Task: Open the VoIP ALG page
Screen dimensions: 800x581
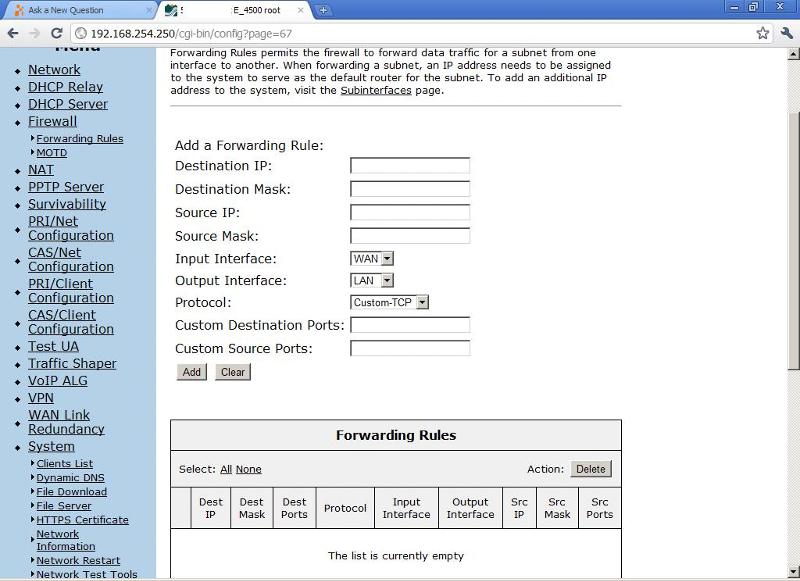Action: tap(58, 381)
